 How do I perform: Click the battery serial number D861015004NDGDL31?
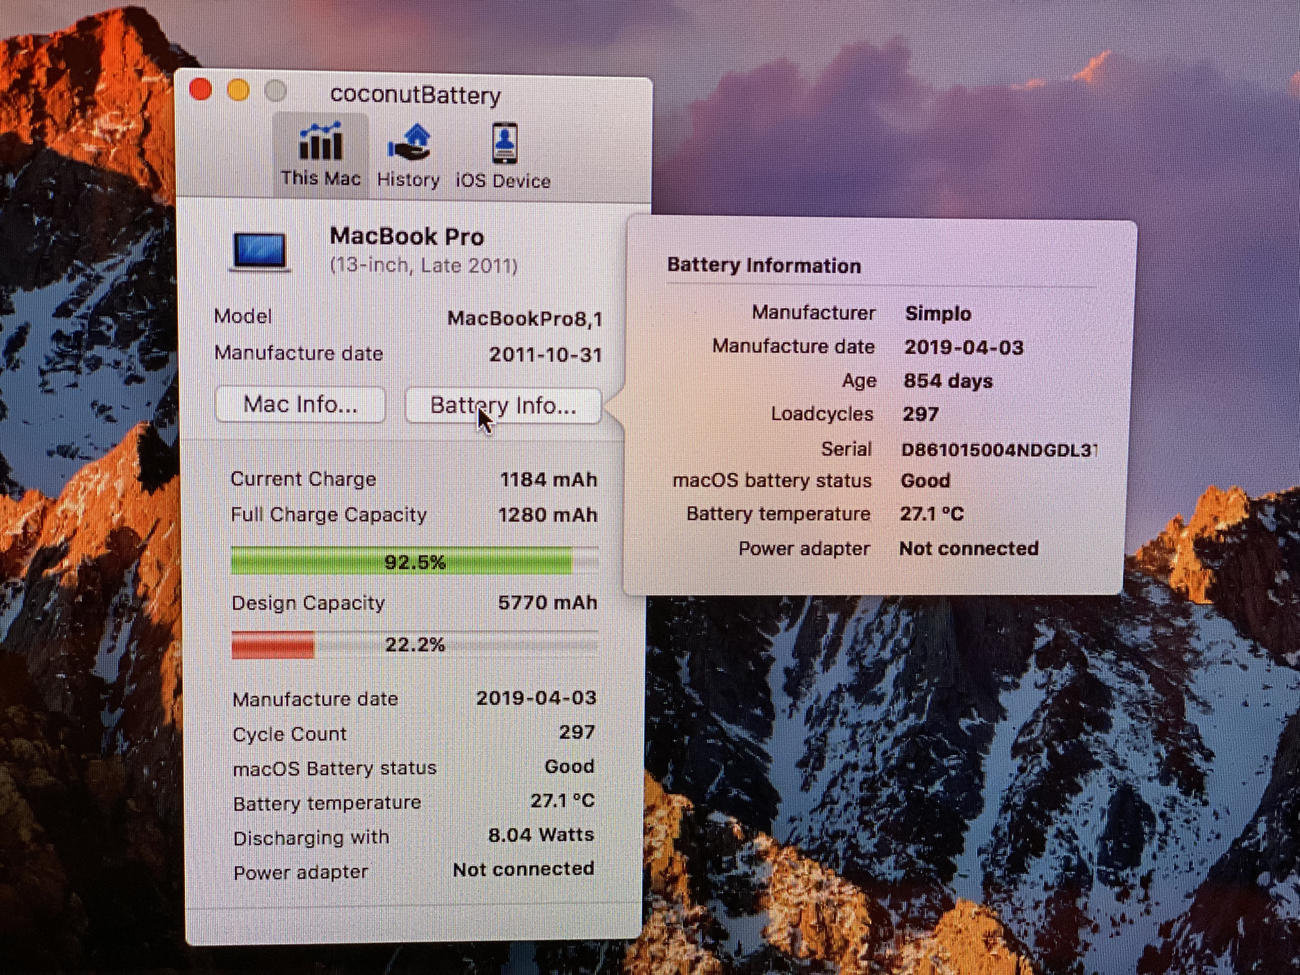(999, 450)
